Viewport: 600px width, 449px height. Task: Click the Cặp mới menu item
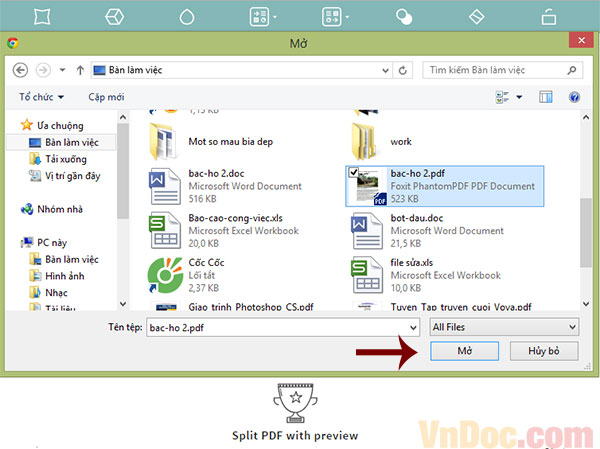[x=106, y=97]
